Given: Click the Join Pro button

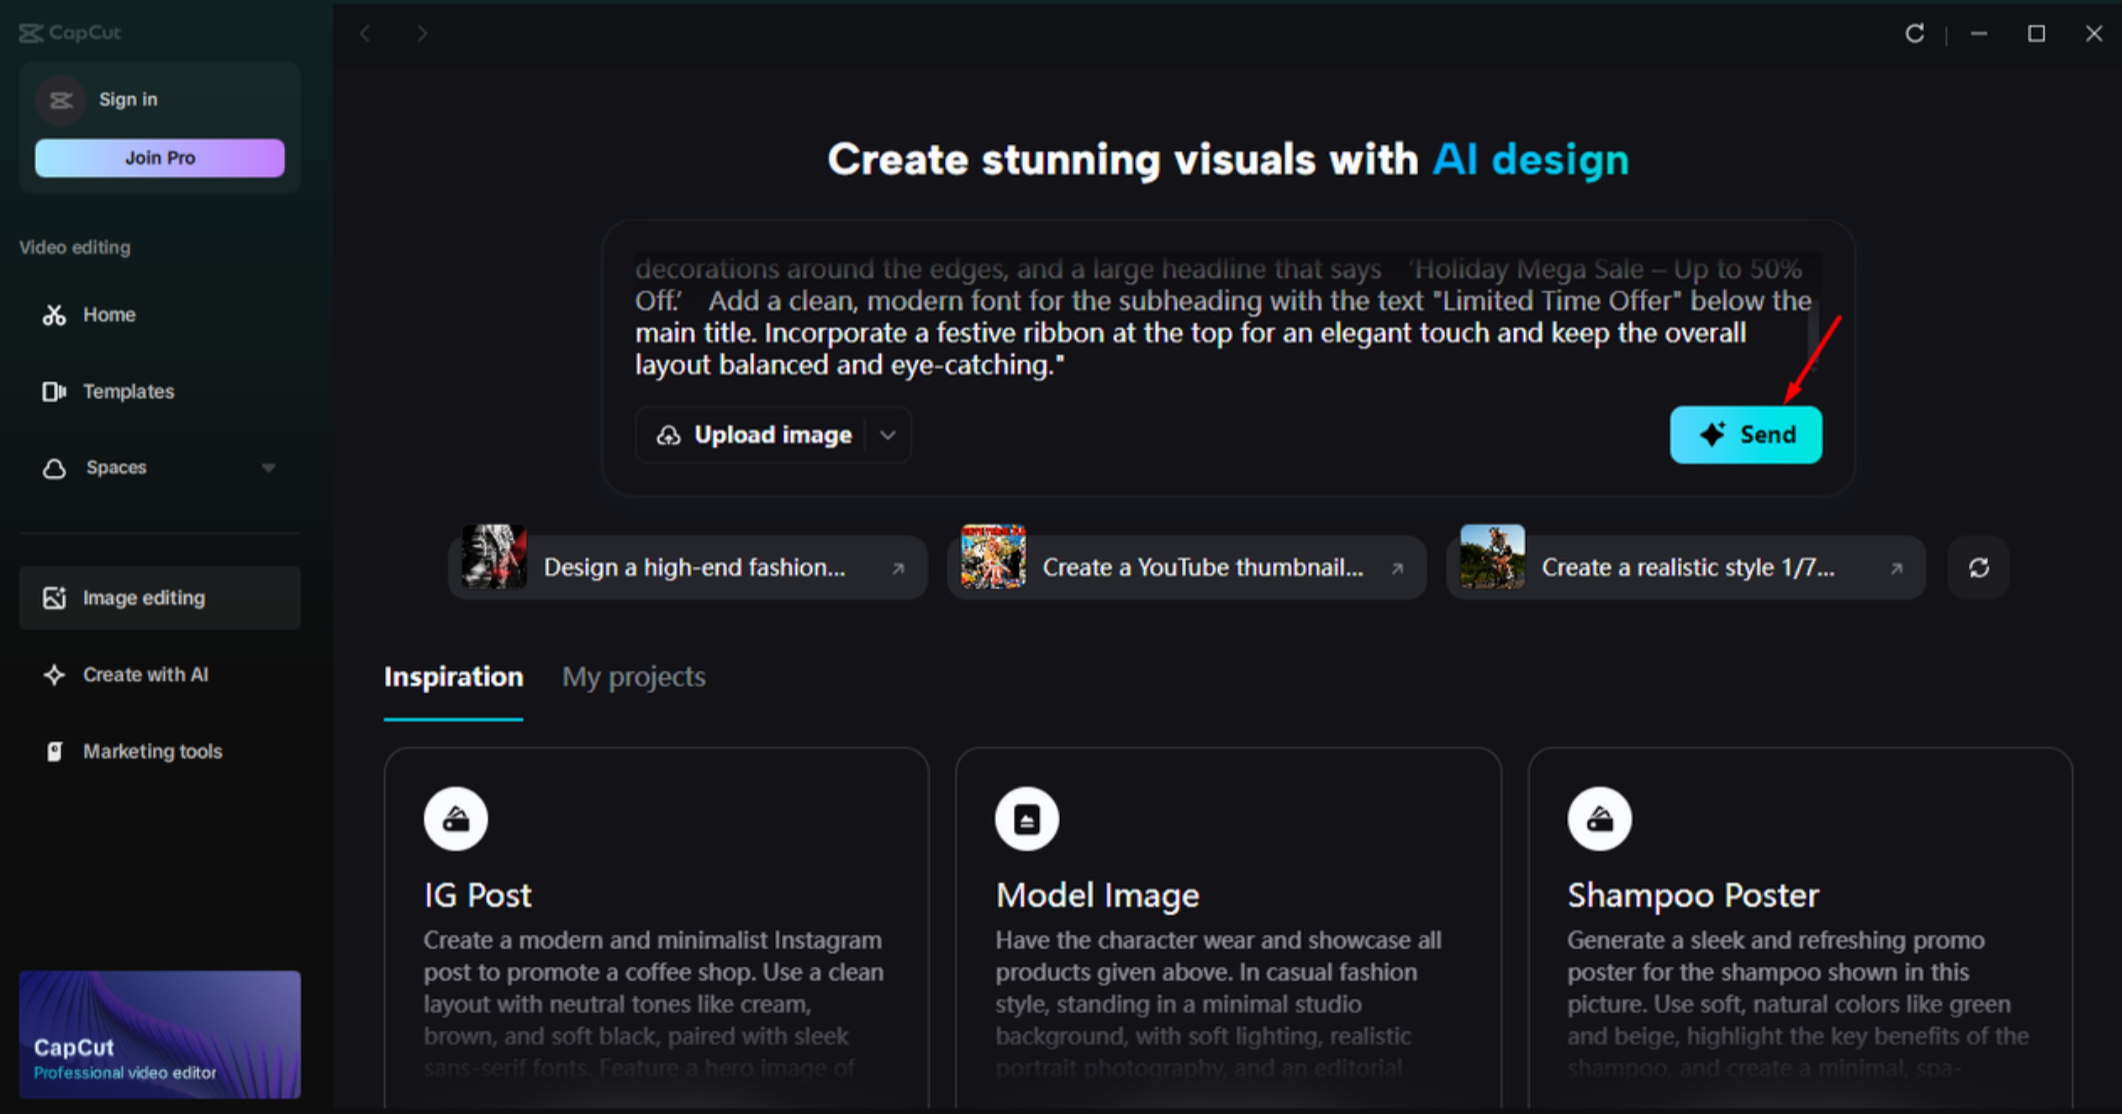Looking at the screenshot, I should (x=160, y=158).
